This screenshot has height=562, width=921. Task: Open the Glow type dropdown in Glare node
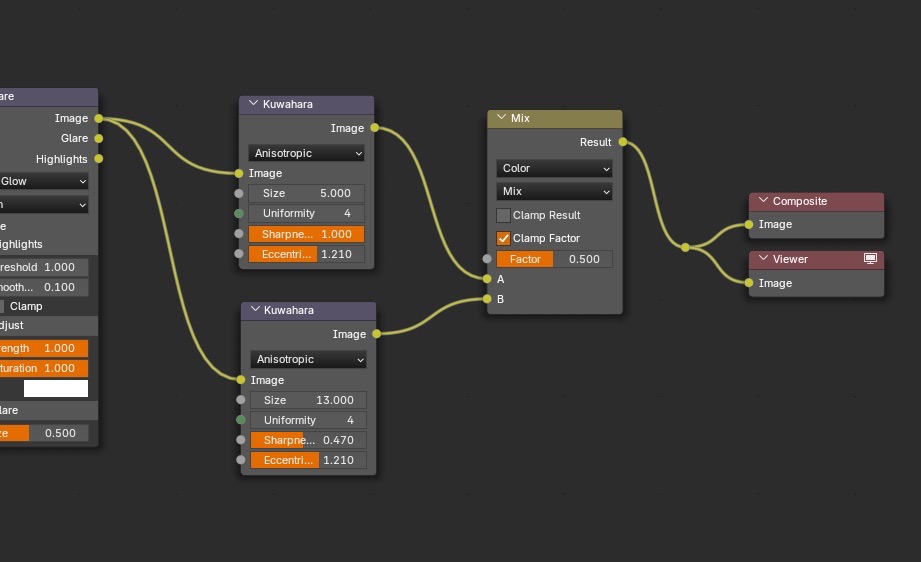click(44, 181)
